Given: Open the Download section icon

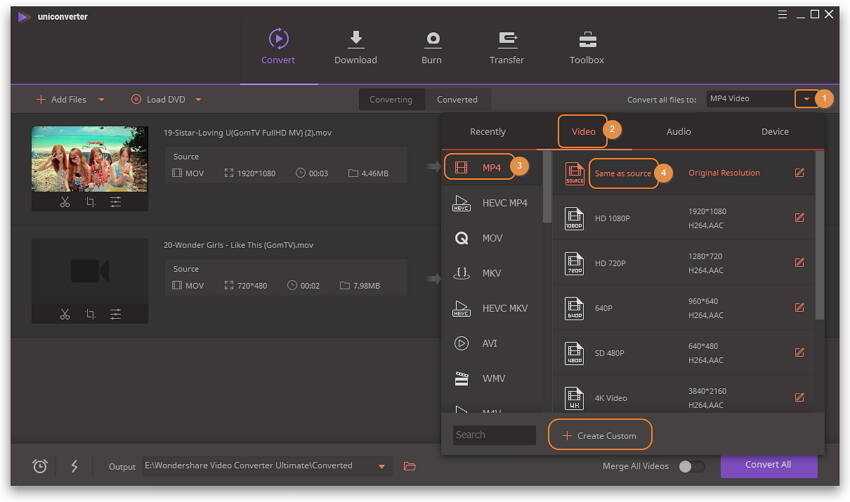Looking at the screenshot, I should (x=356, y=38).
